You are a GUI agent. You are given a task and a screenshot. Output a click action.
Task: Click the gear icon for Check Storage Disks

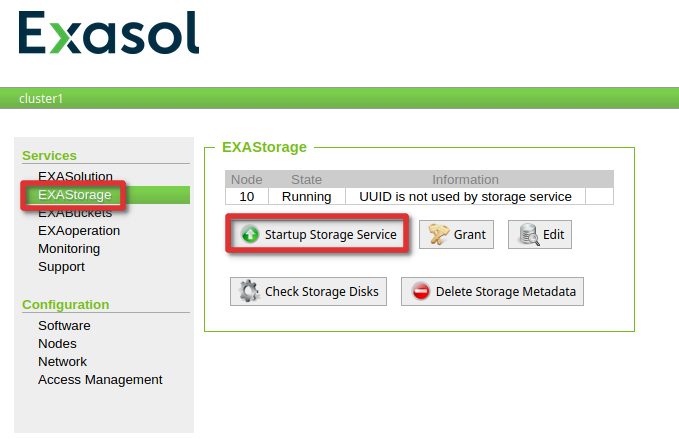[249, 291]
